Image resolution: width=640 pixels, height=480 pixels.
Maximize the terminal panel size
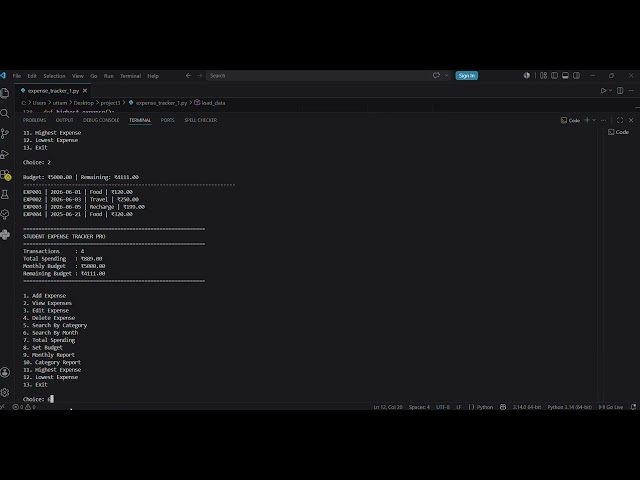click(x=620, y=120)
